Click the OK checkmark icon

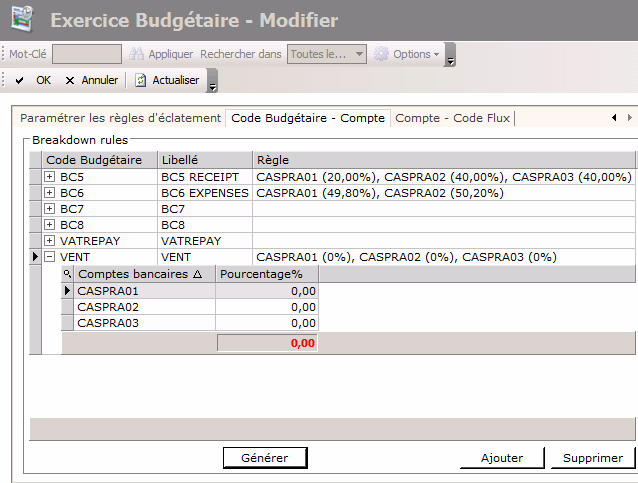19,80
